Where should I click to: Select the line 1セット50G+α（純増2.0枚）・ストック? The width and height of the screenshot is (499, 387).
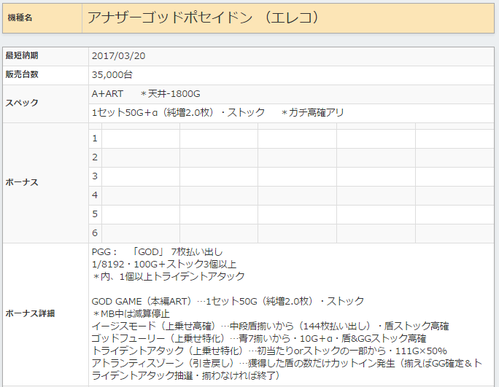(178, 113)
